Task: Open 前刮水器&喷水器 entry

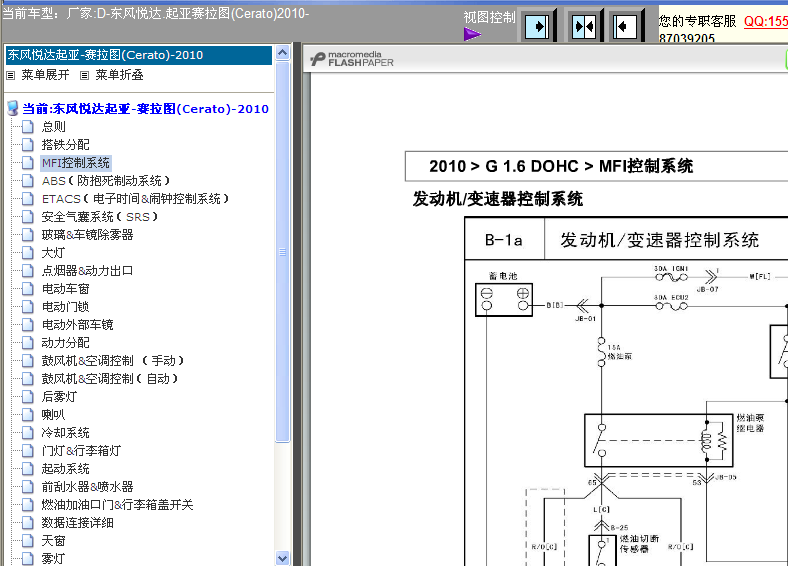Action: 87,487
